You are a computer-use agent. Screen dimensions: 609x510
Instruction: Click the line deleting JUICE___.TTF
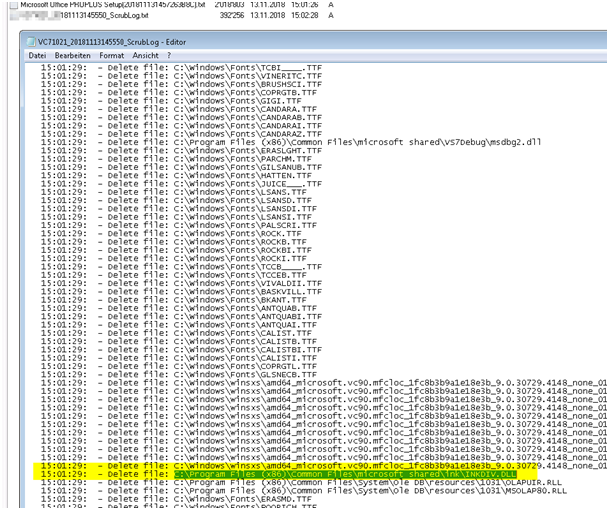(181, 184)
